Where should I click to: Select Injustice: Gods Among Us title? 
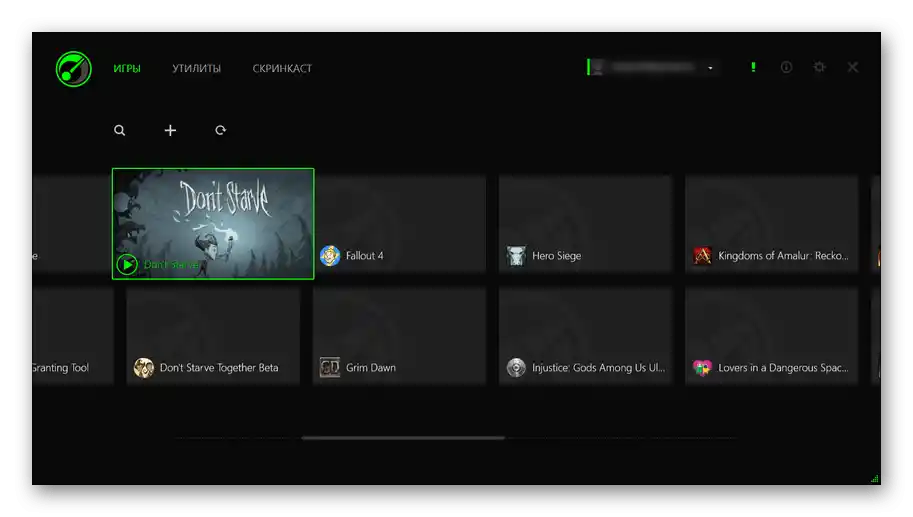pyautogui.click(x=598, y=368)
